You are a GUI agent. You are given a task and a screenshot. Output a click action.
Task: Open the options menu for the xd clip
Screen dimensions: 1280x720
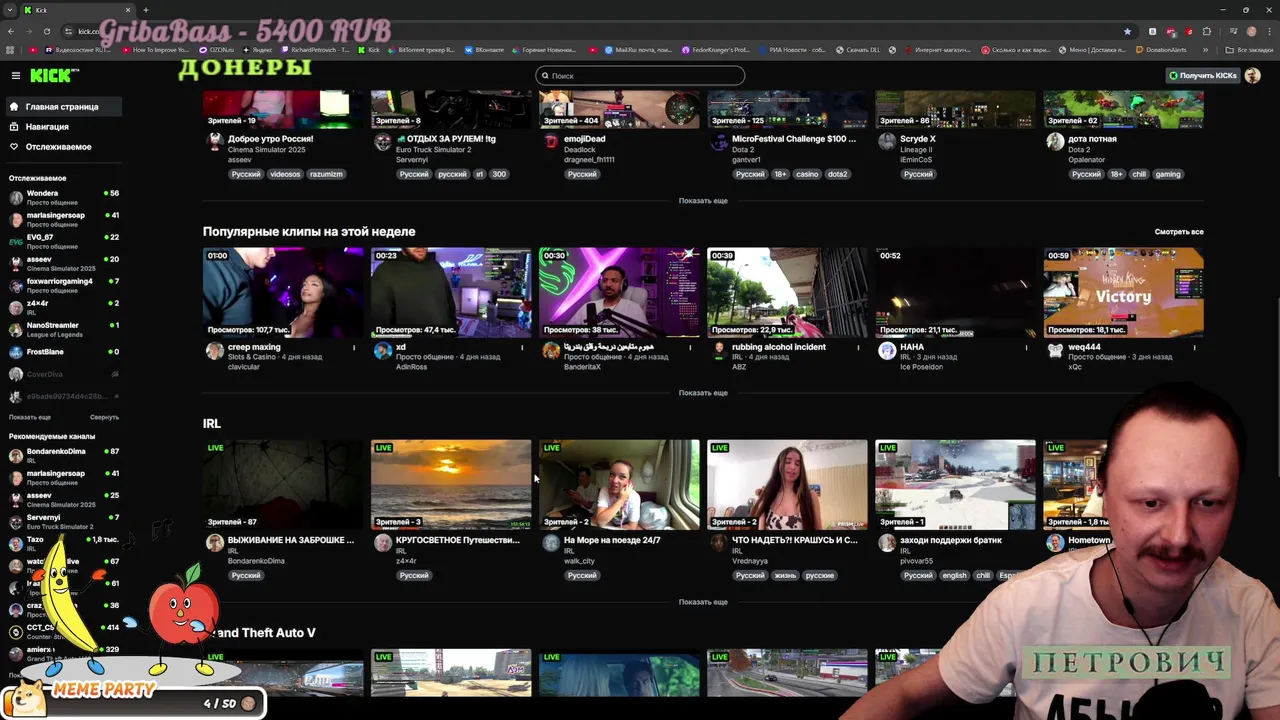point(522,348)
